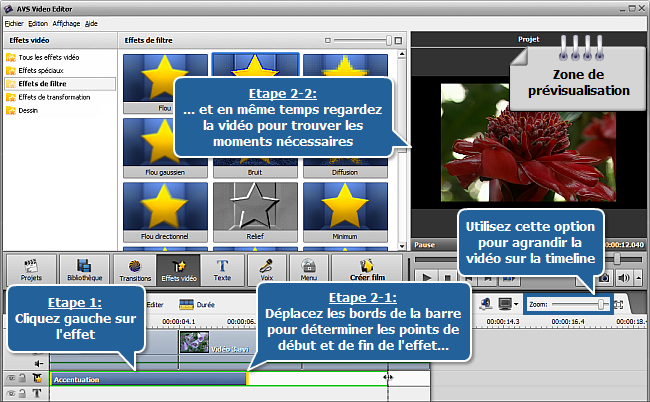This screenshot has height=402, width=650.
Task: Expand the volume control arrow
Action: click(x=638, y=278)
